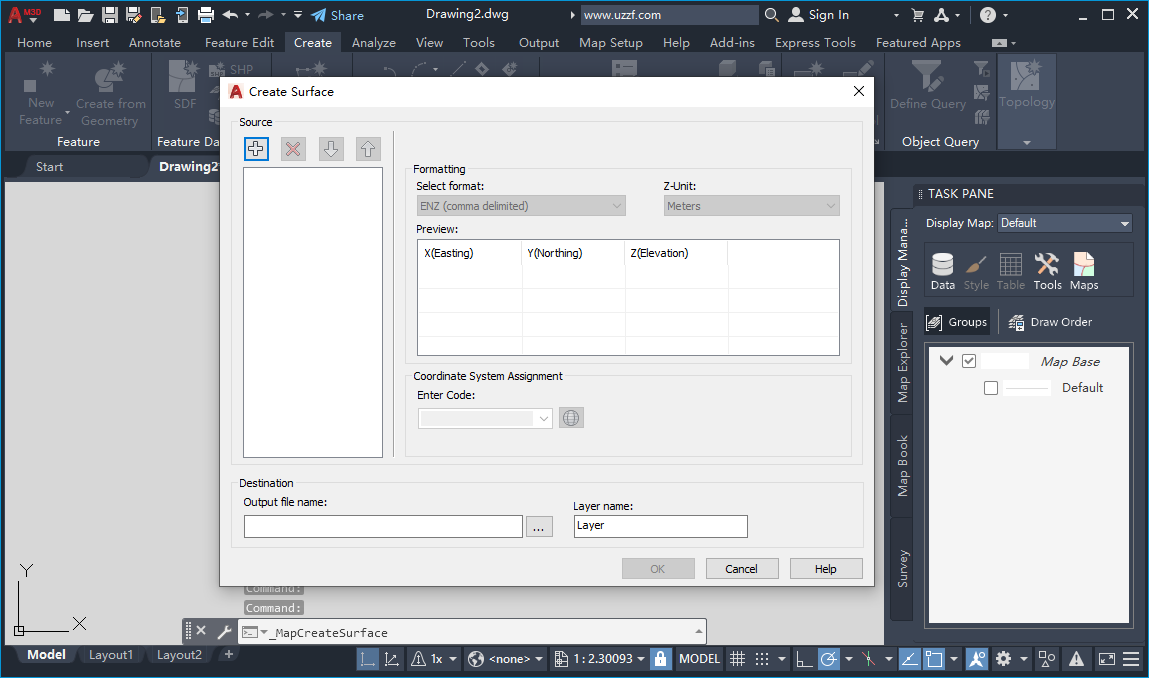Screen dimensions: 1149x678
Task: Uncheck the Map Base visibility checkbox
Action: coord(968,360)
